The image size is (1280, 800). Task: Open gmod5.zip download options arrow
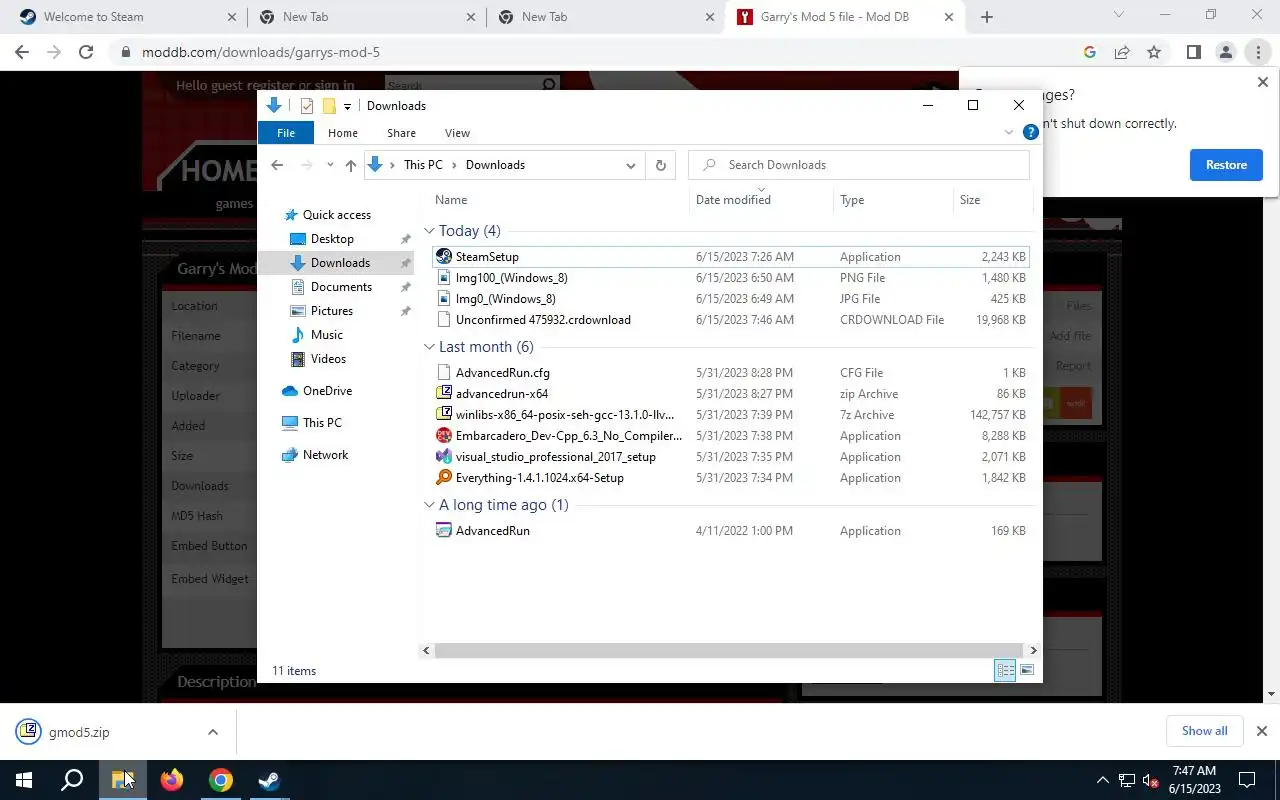coord(213,732)
